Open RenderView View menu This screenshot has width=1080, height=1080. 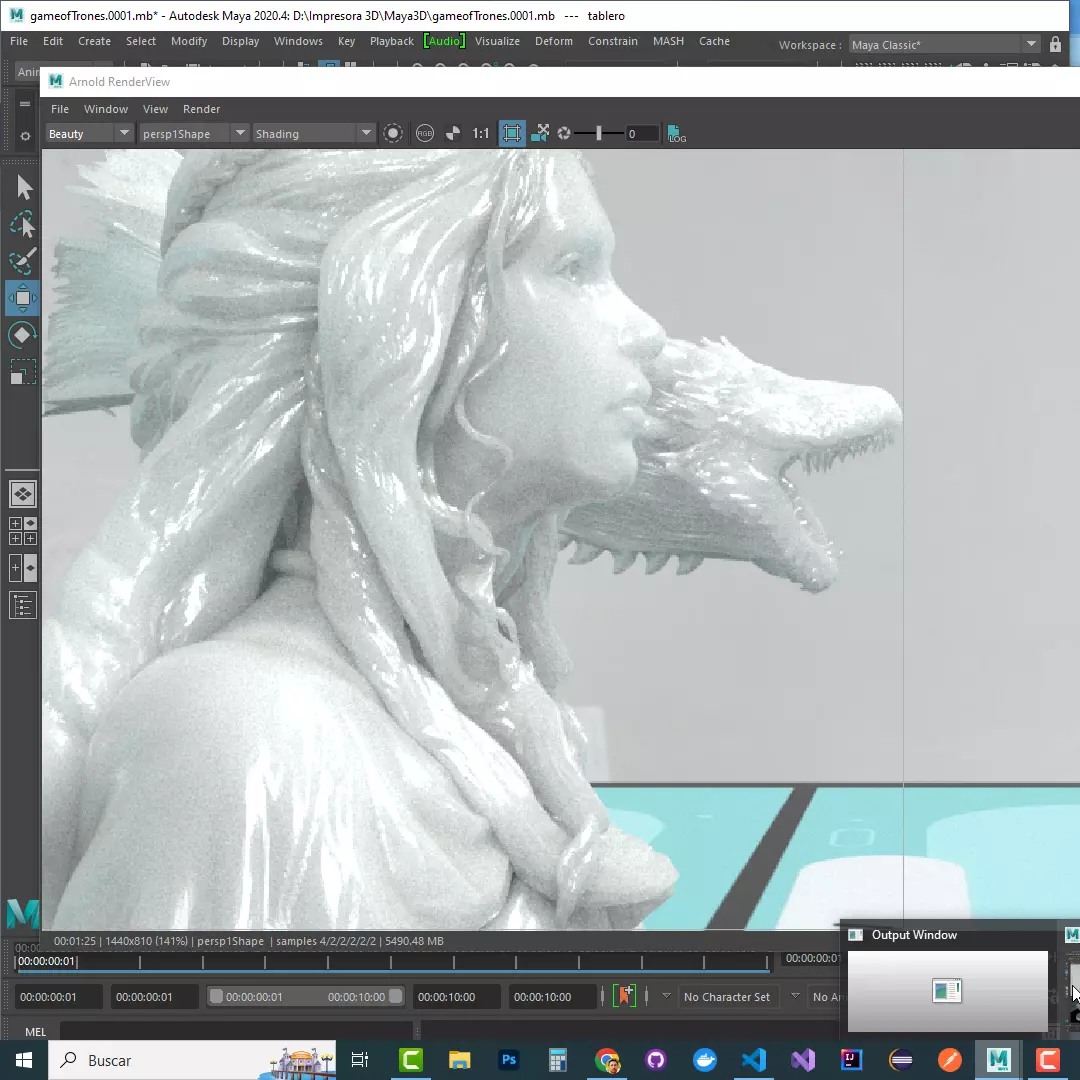pos(155,109)
